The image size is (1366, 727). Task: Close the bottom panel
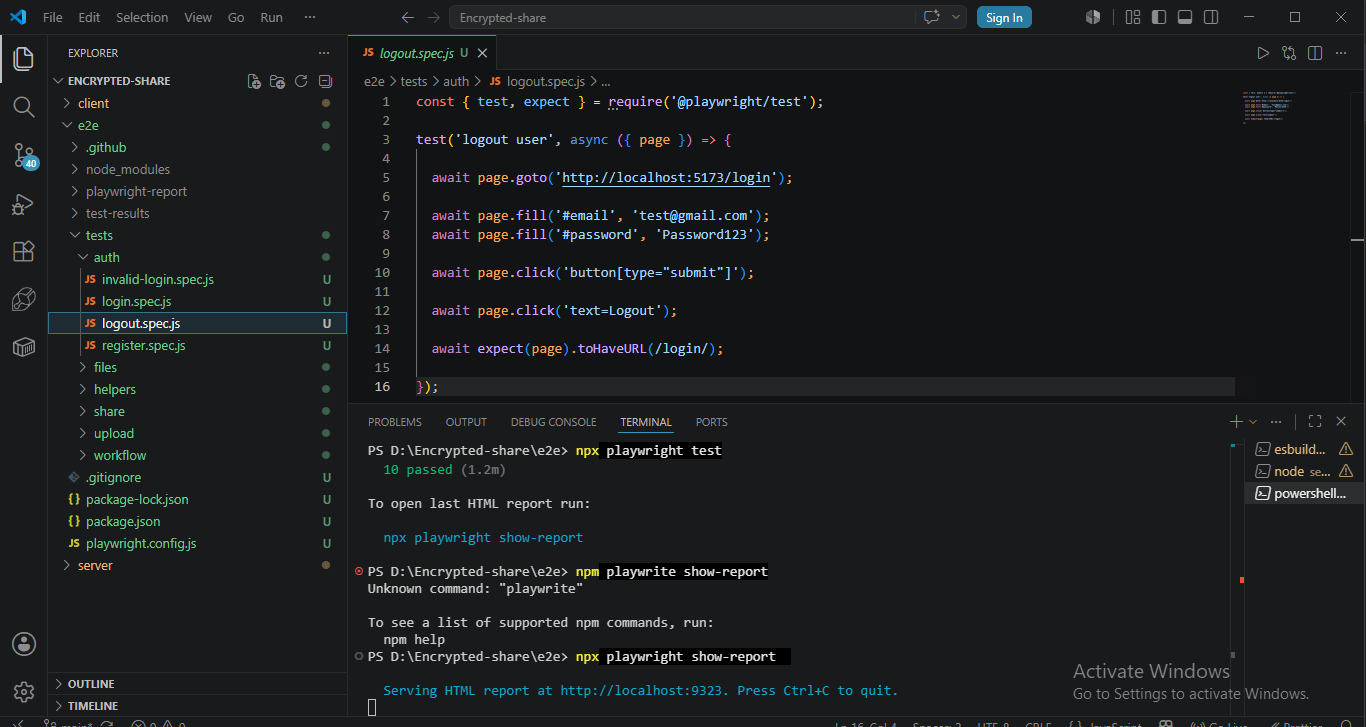(1341, 422)
